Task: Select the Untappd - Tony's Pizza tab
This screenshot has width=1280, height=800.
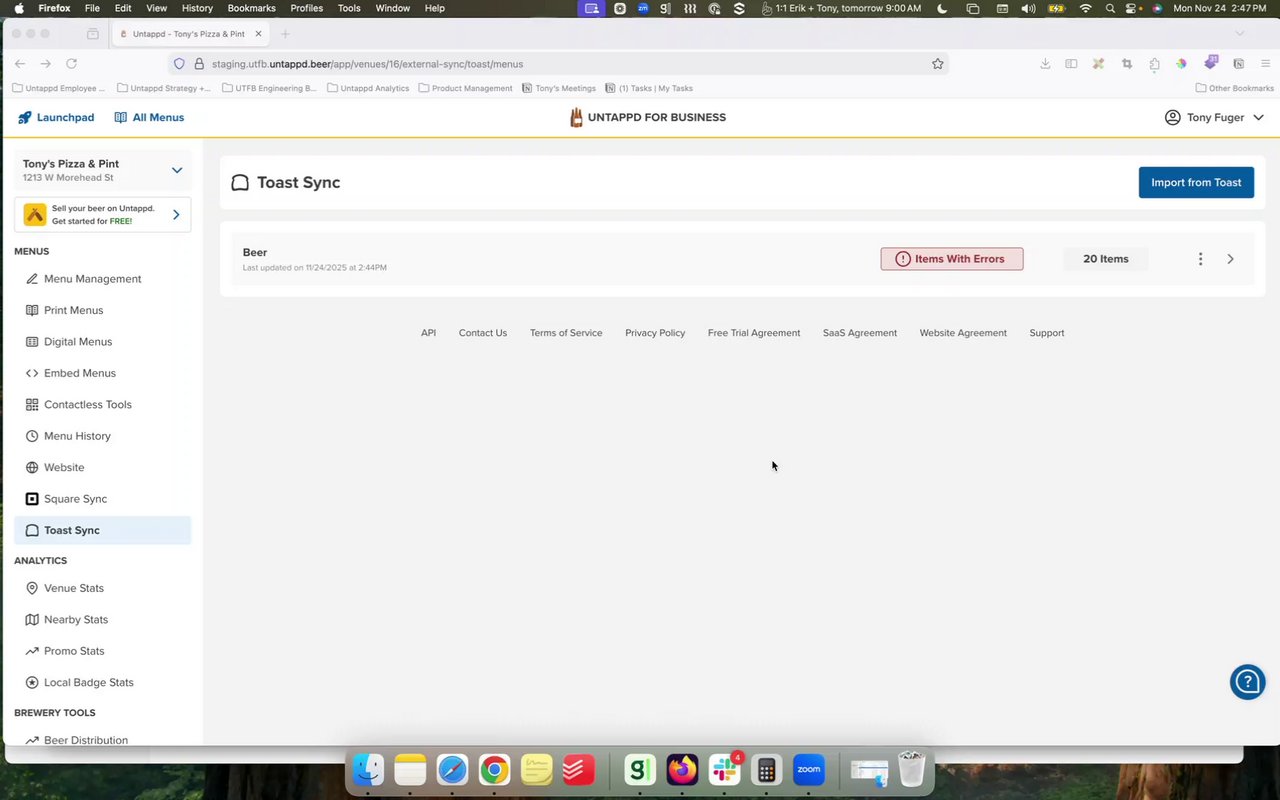Action: pos(189,34)
